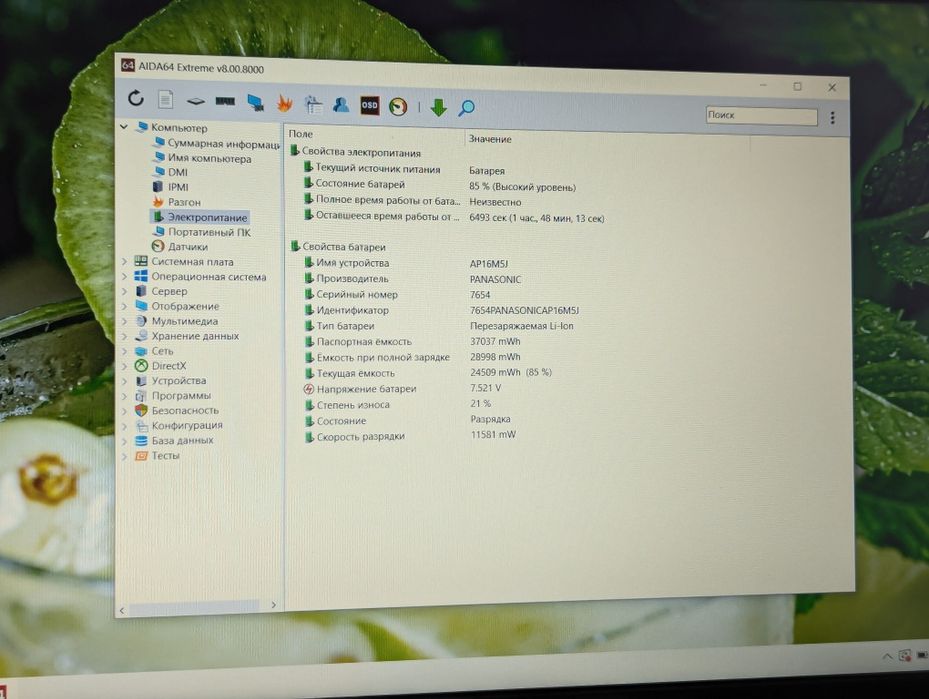Viewport: 929px width, 699px height.
Task: Open the DMI tree item
Action: coord(170,172)
